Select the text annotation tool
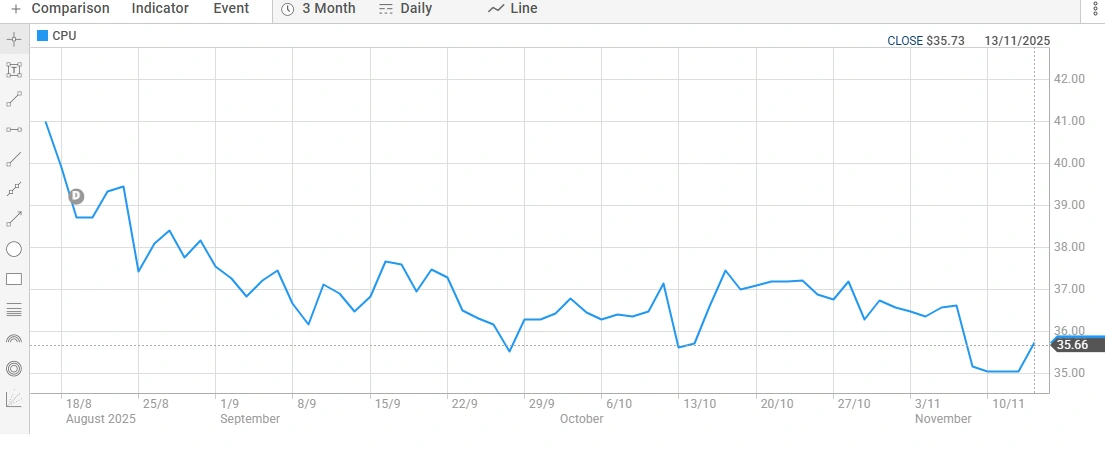This screenshot has height=449, width=1105. (x=14, y=70)
